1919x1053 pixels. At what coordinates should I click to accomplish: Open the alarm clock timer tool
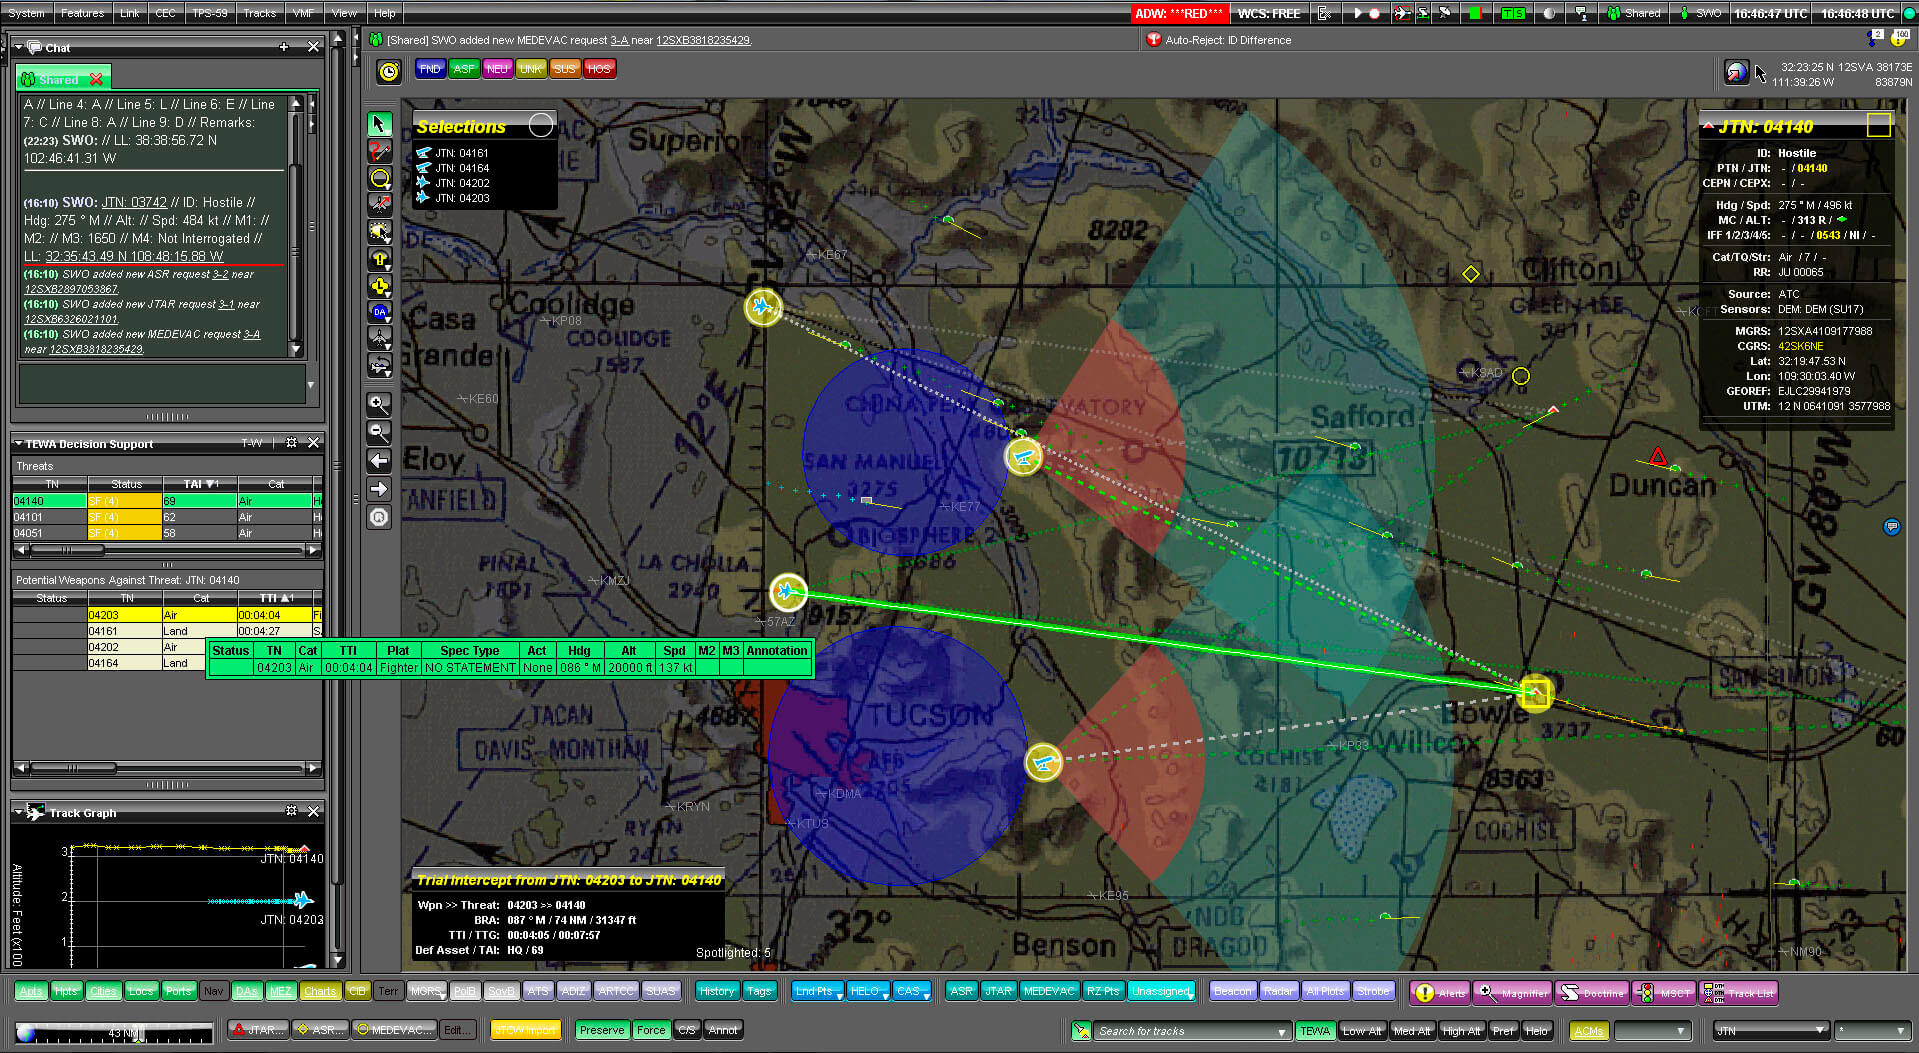click(389, 69)
